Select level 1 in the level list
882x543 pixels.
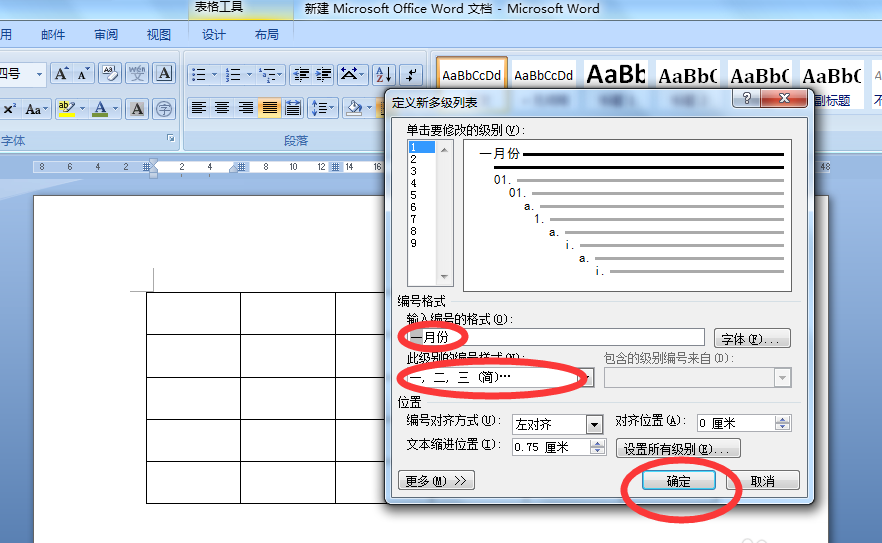(x=421, y=147)
